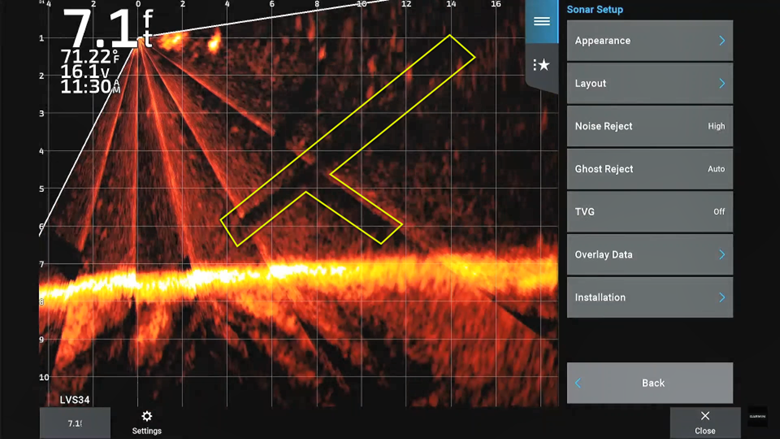Expand the Layout chevron arrow
780x439 pixels.
coord(721,84)
